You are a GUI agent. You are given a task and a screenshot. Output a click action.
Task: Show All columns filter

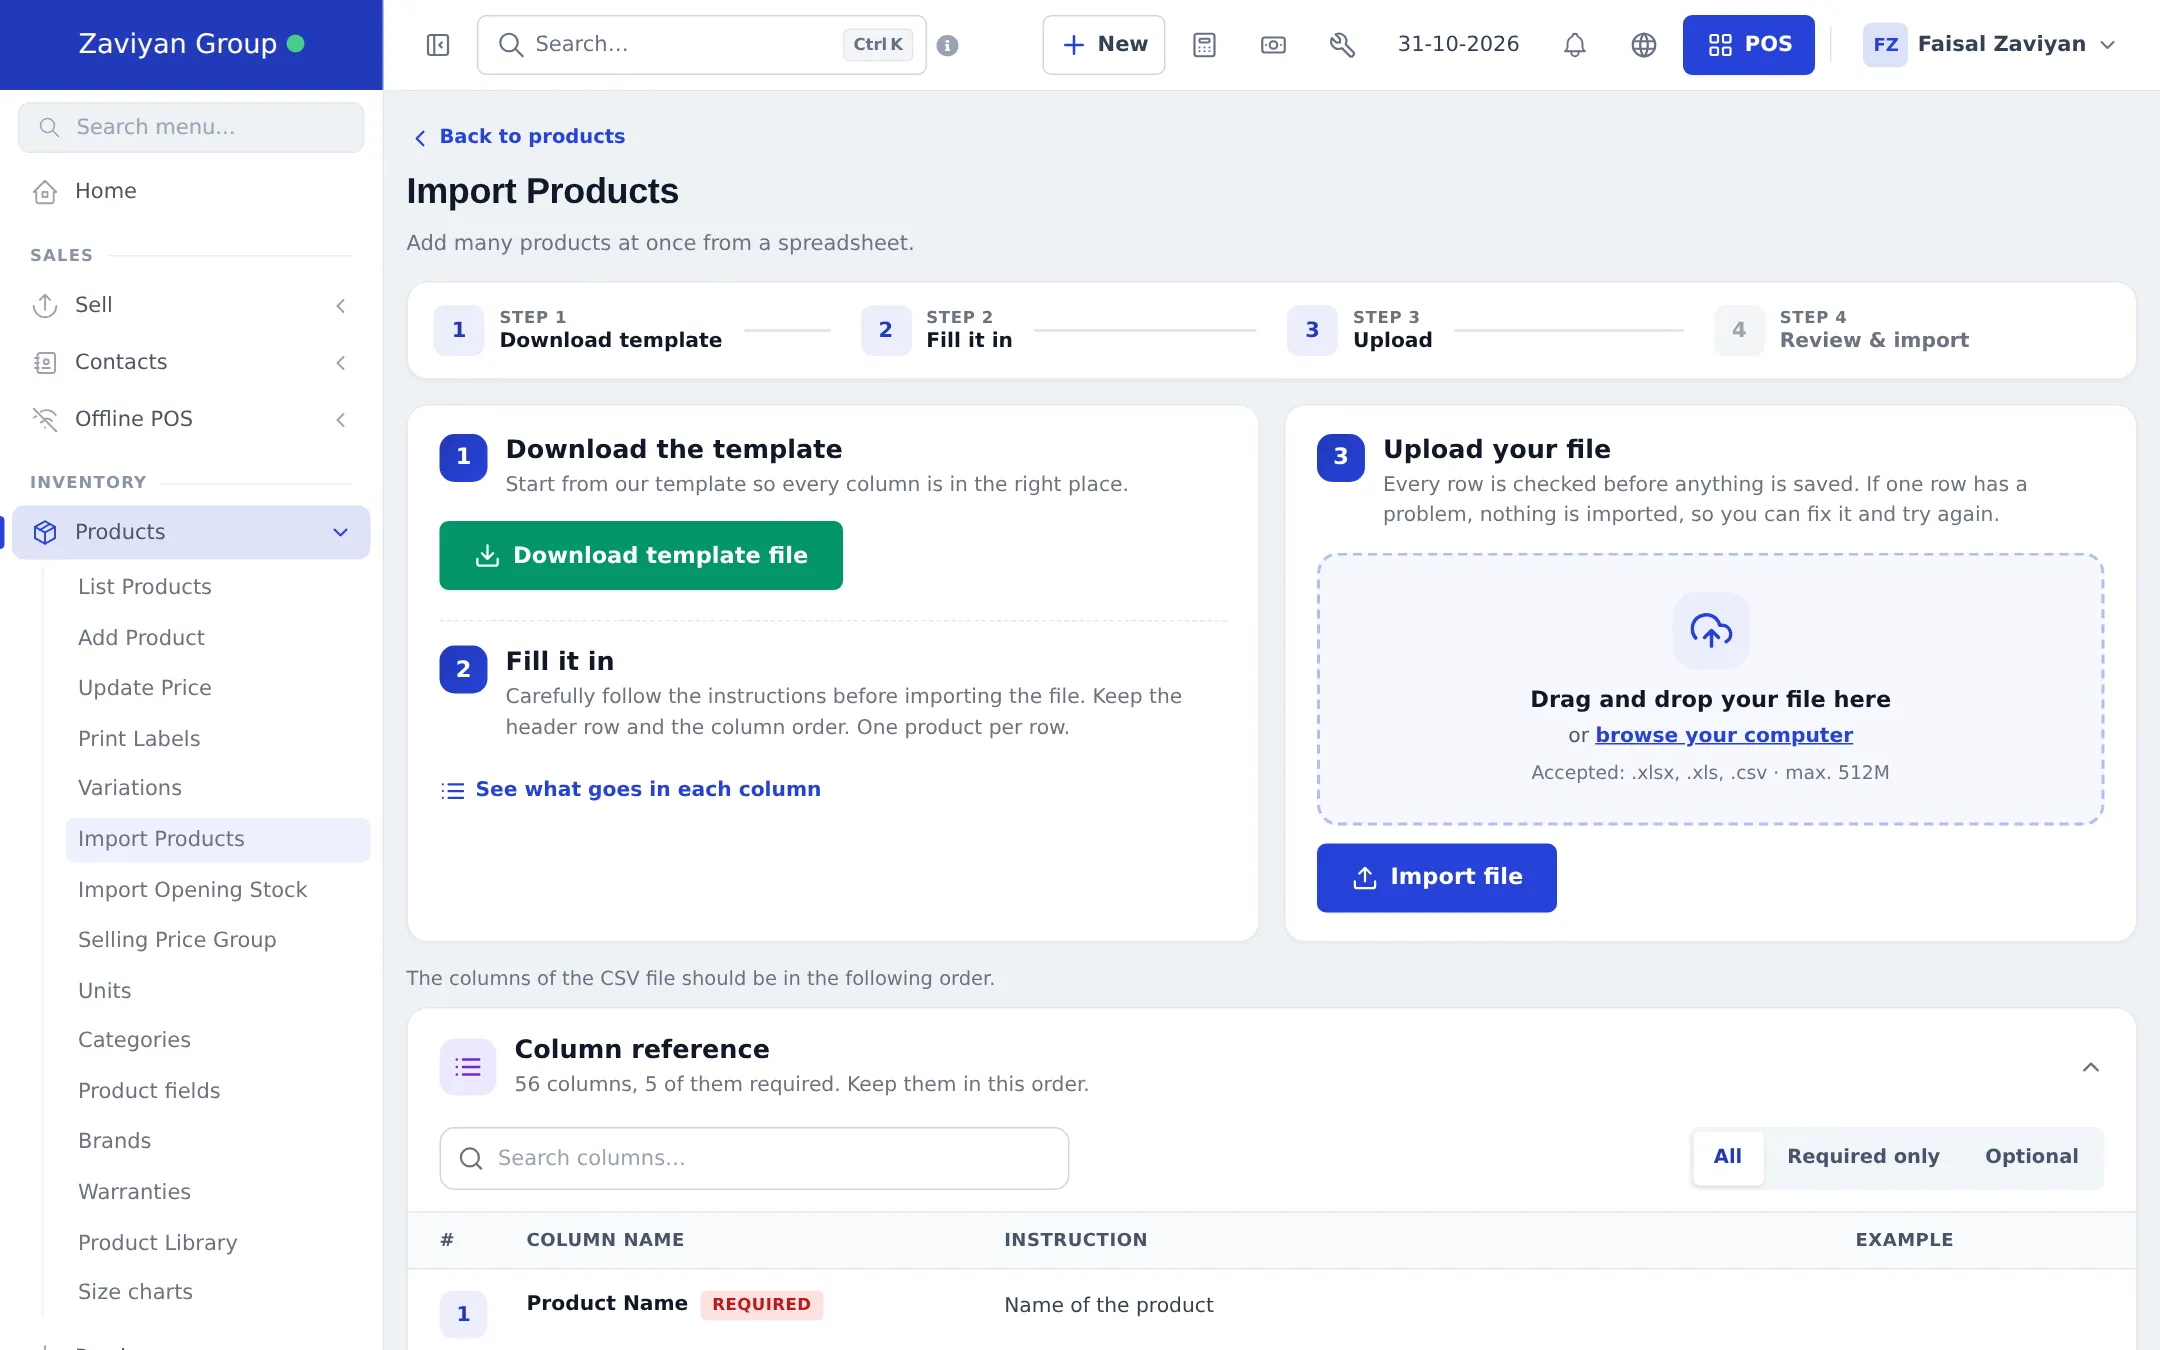point(1727,1157)
